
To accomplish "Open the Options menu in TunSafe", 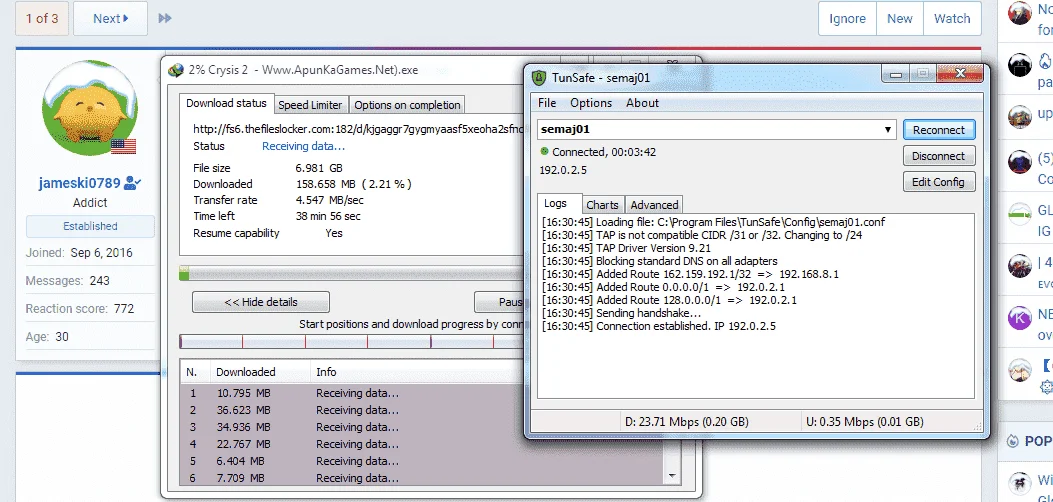I will point(591,103).
